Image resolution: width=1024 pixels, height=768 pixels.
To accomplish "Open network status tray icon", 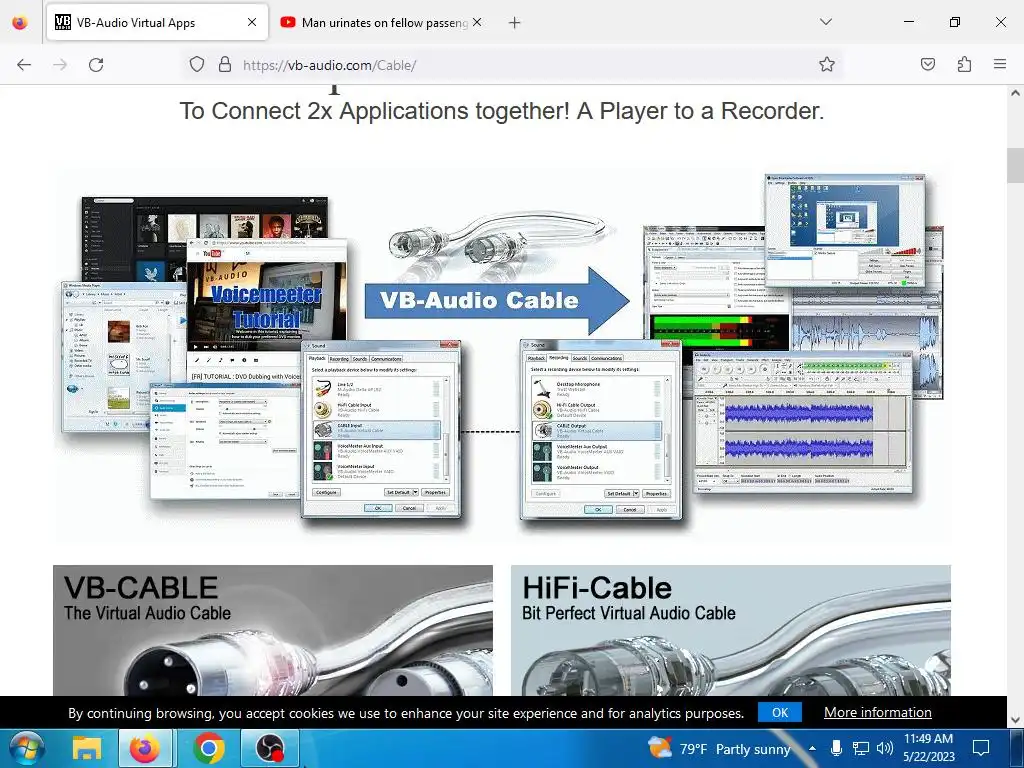I will [x=861, y=748].
